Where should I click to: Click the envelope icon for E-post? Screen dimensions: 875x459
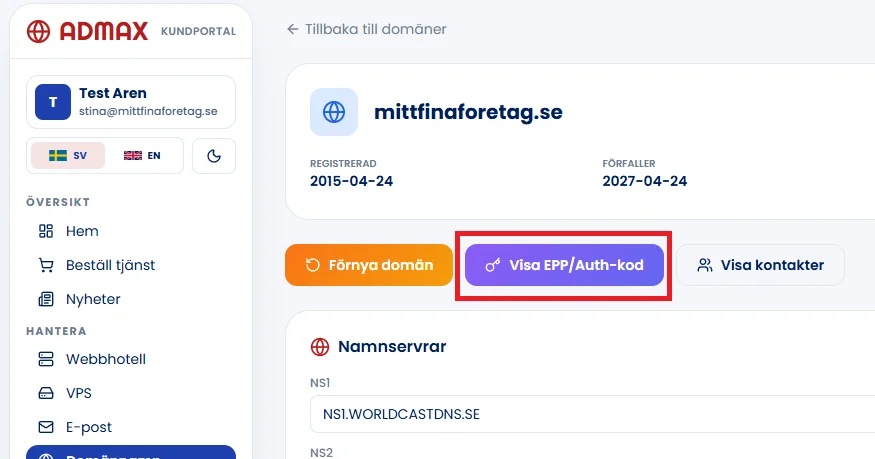pyautogui.click(x=46, y=427)
